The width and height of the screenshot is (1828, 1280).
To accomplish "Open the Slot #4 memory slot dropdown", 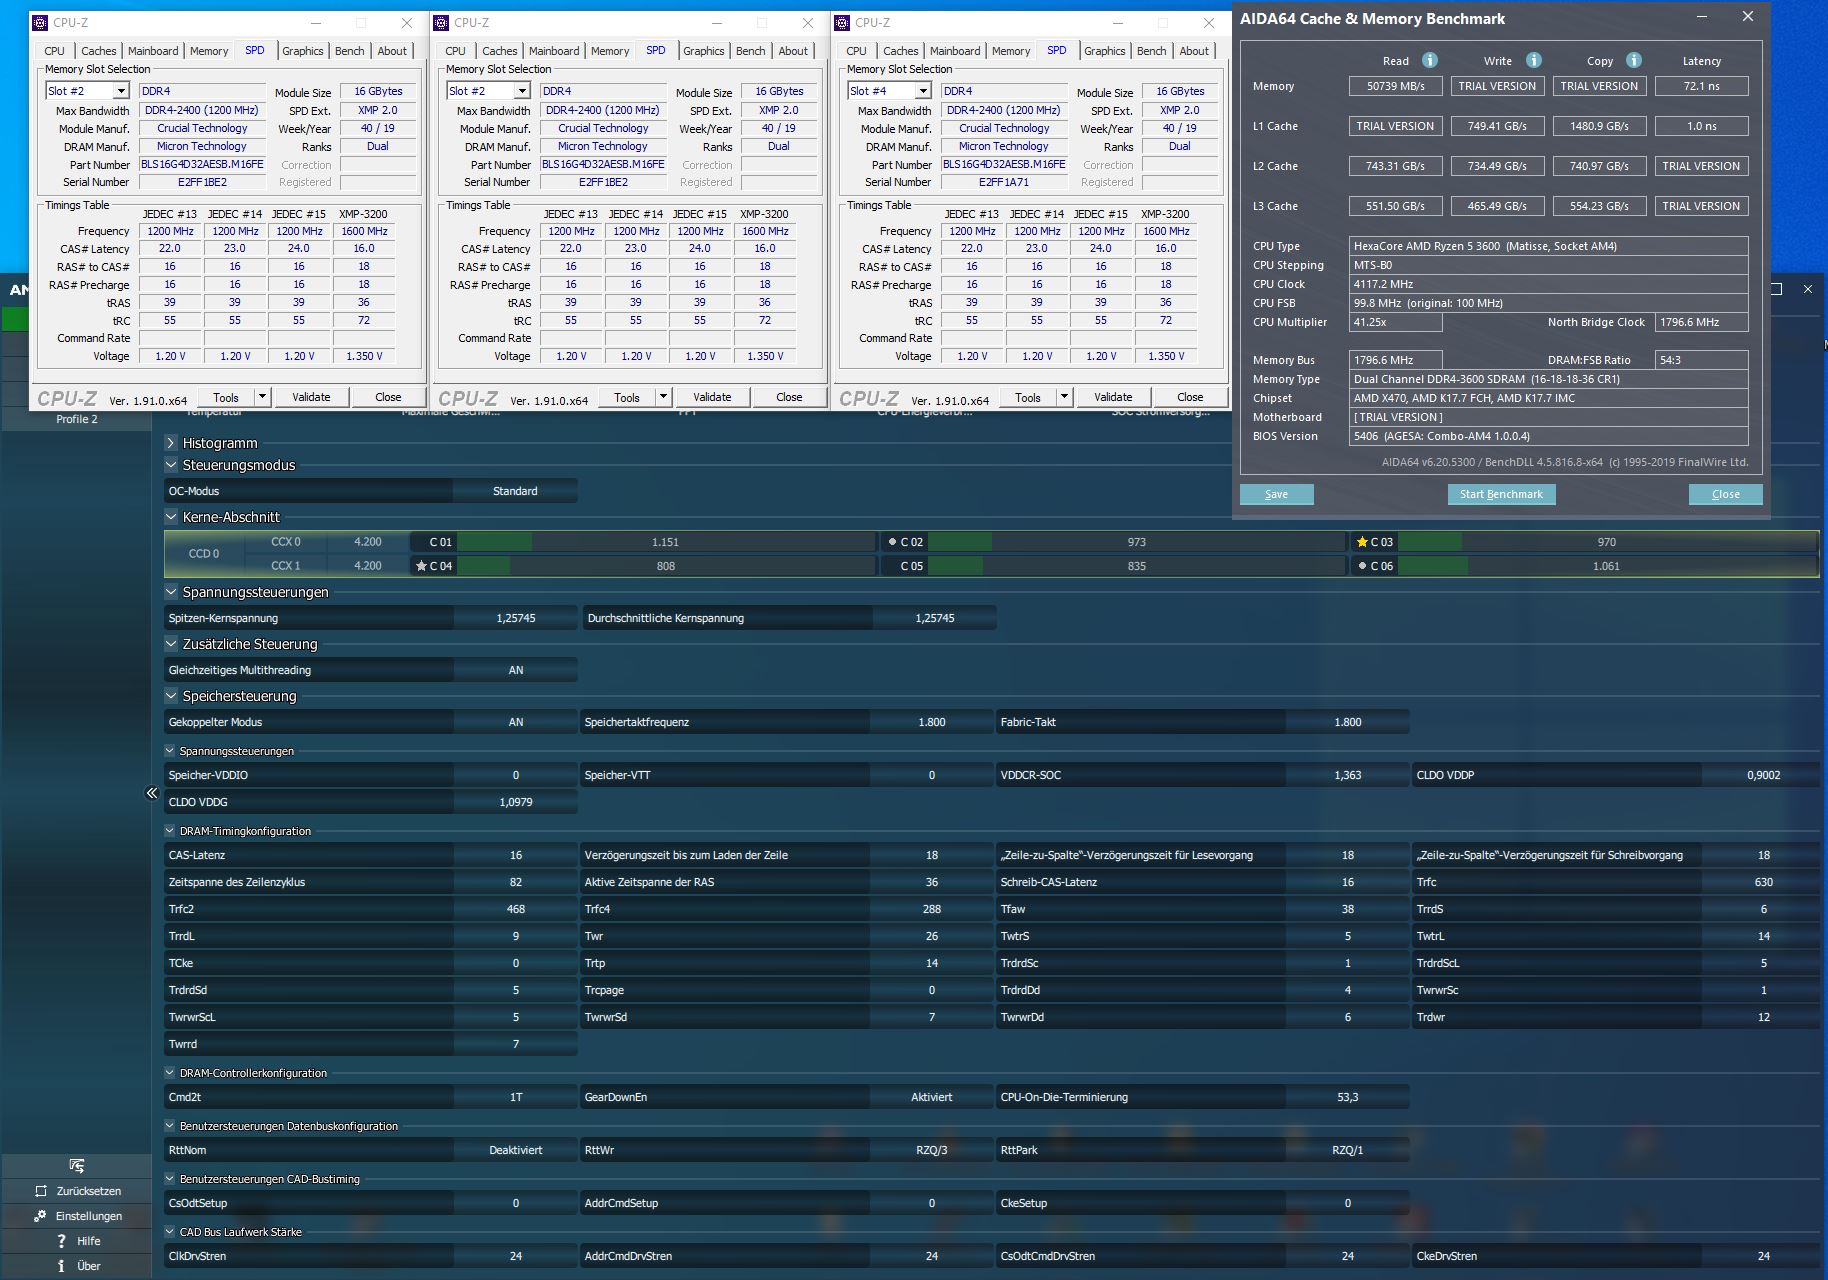I will point(923,91).
